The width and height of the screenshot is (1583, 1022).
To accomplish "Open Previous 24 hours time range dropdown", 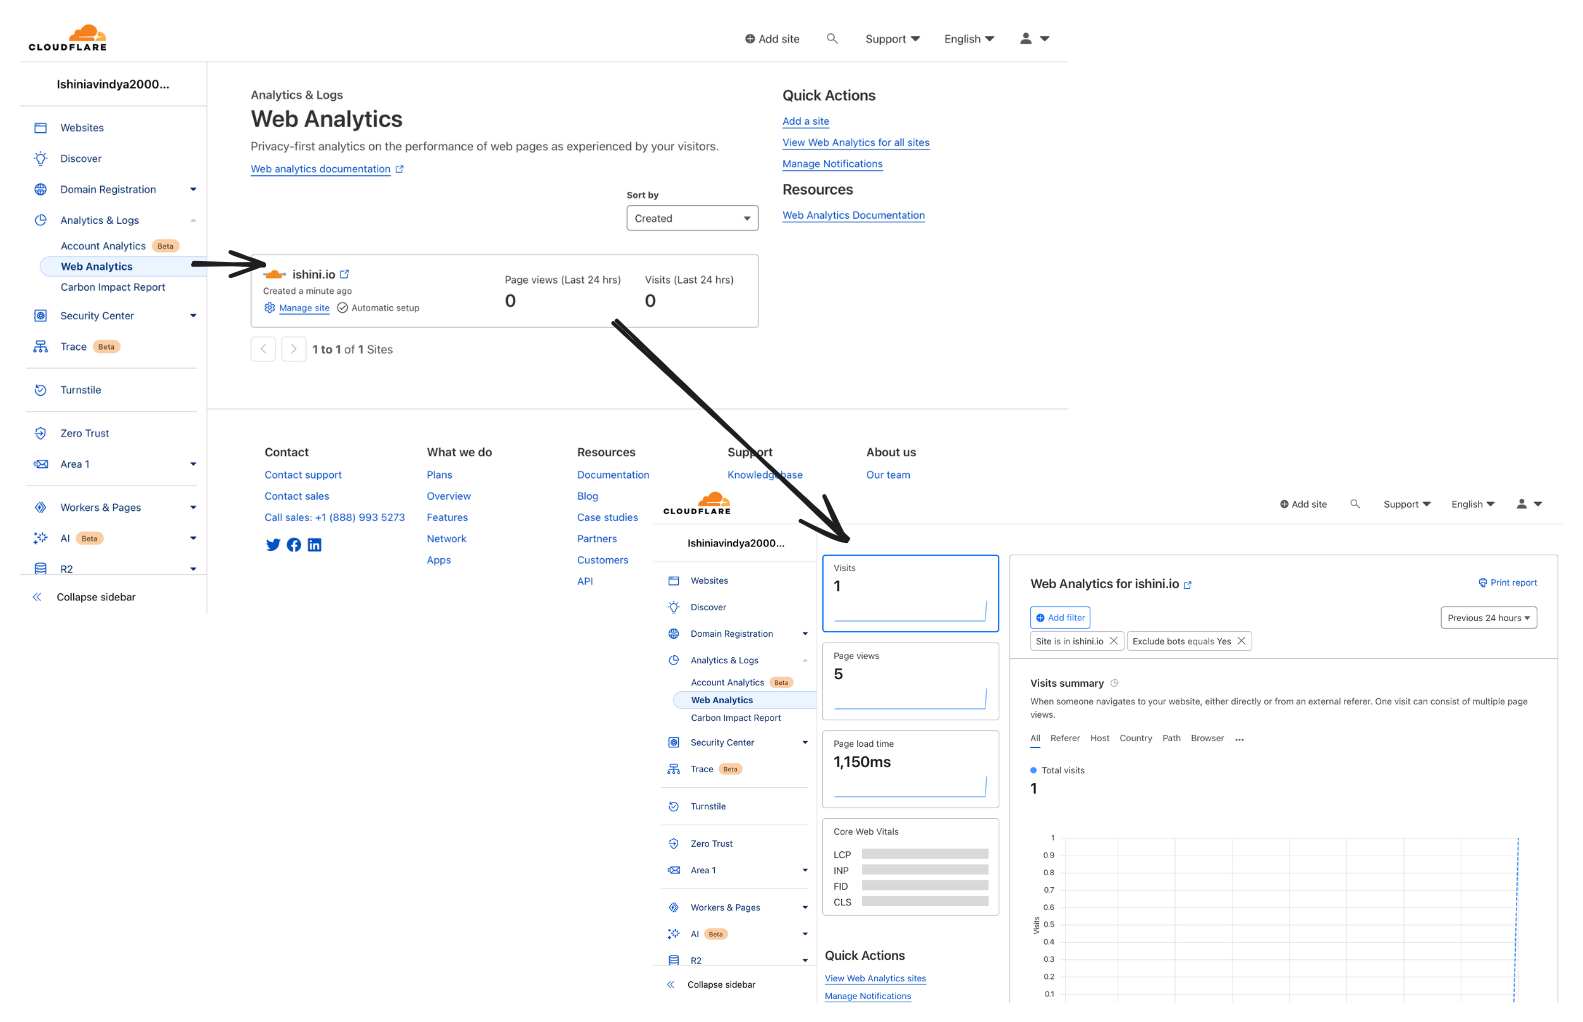I will (x=1488, y=618).
